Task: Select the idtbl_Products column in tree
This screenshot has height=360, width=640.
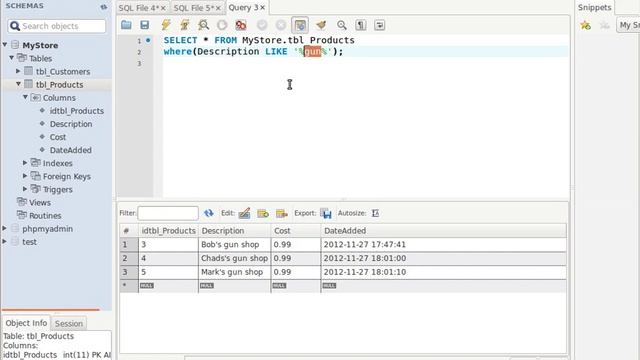Action: pyautogui.click(x=77, y=111)
